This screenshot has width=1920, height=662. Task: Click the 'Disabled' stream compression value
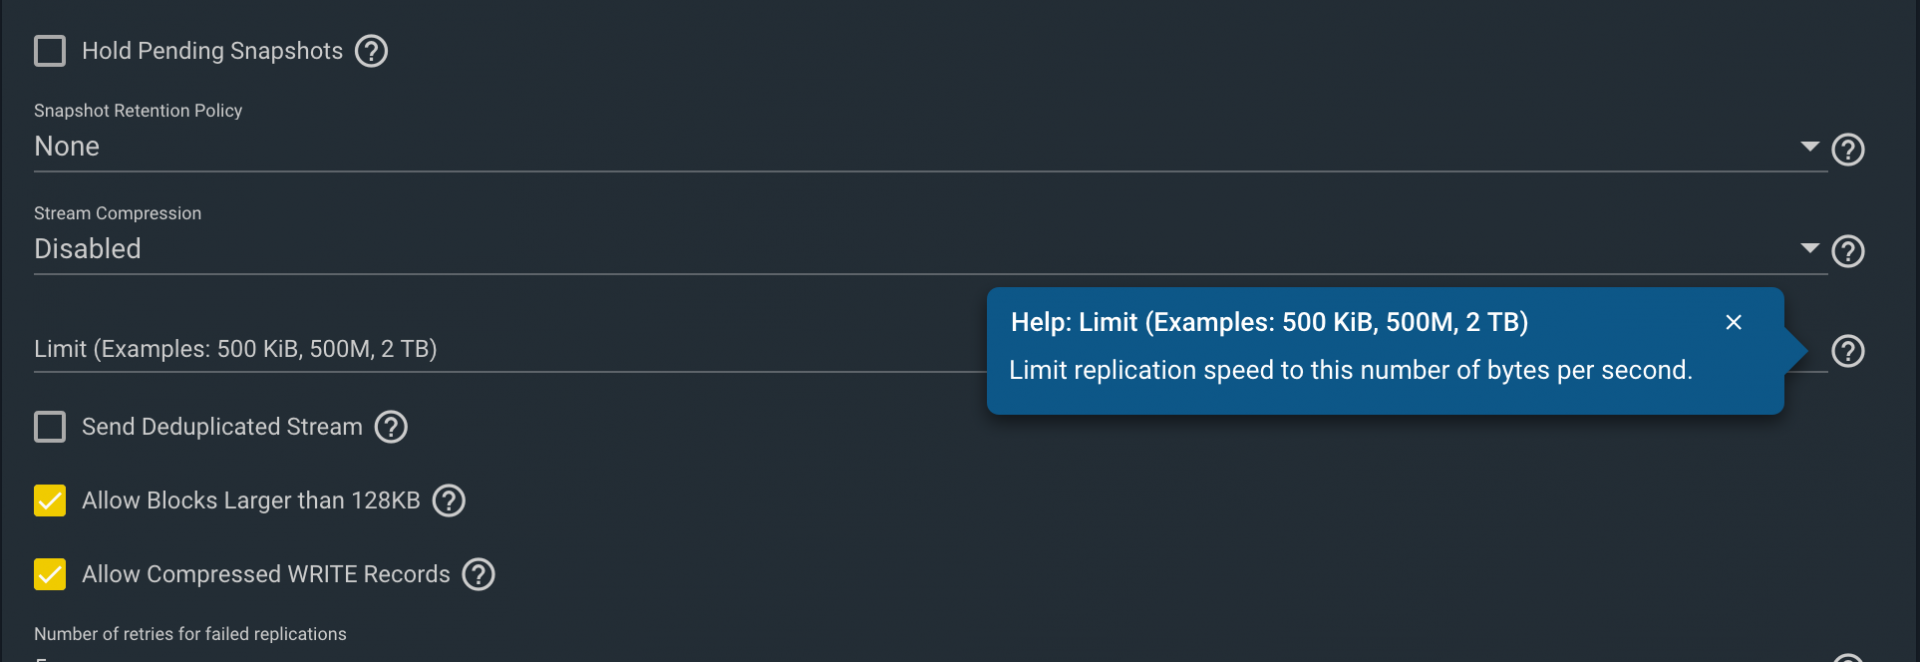[88, 249]
